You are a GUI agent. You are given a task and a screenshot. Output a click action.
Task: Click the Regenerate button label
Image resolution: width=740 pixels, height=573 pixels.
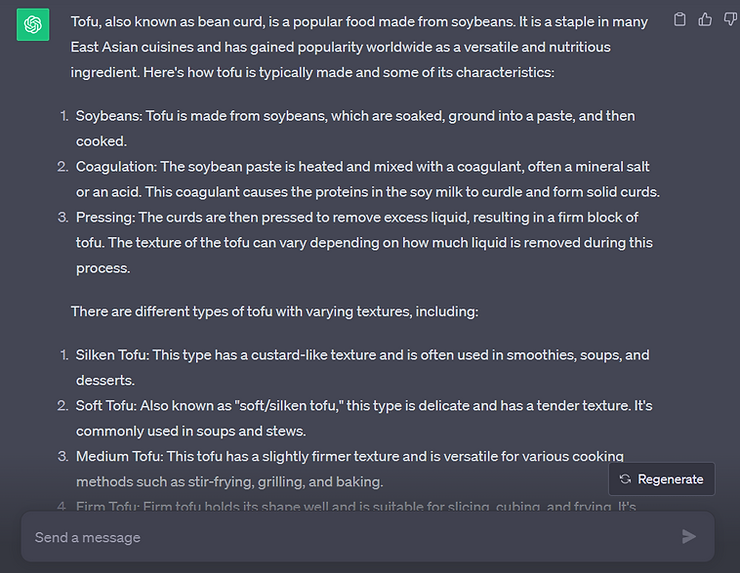click(x=670, y=479)
